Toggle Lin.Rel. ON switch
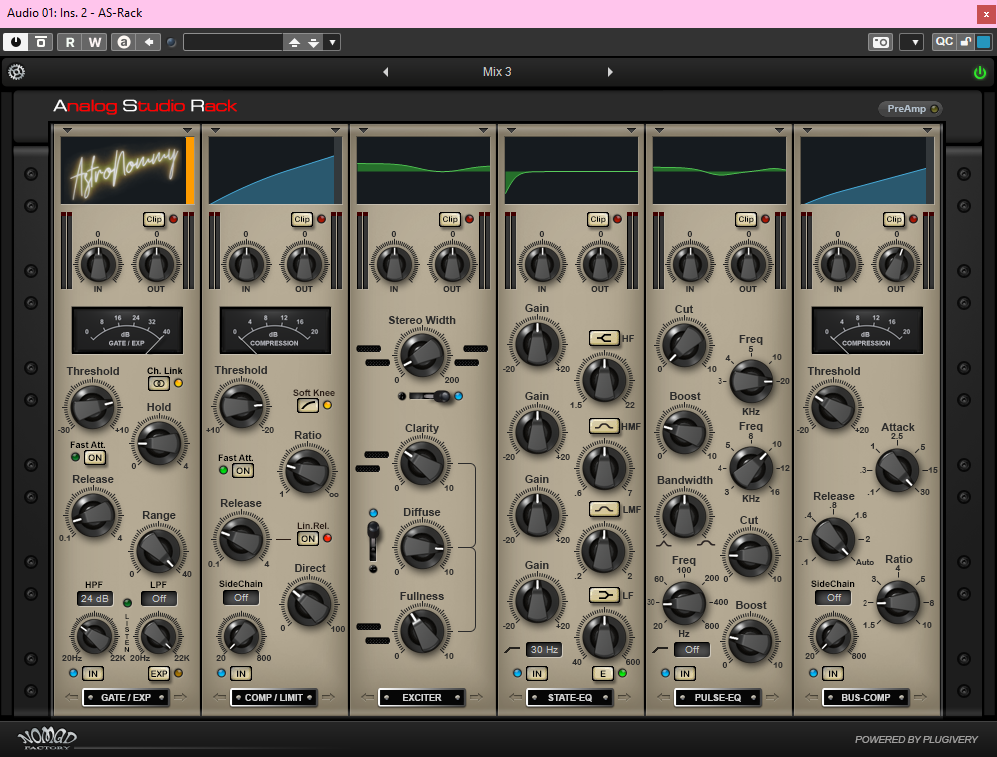The image size is (997, 757). pyautogui.click(x=308, y=538)
